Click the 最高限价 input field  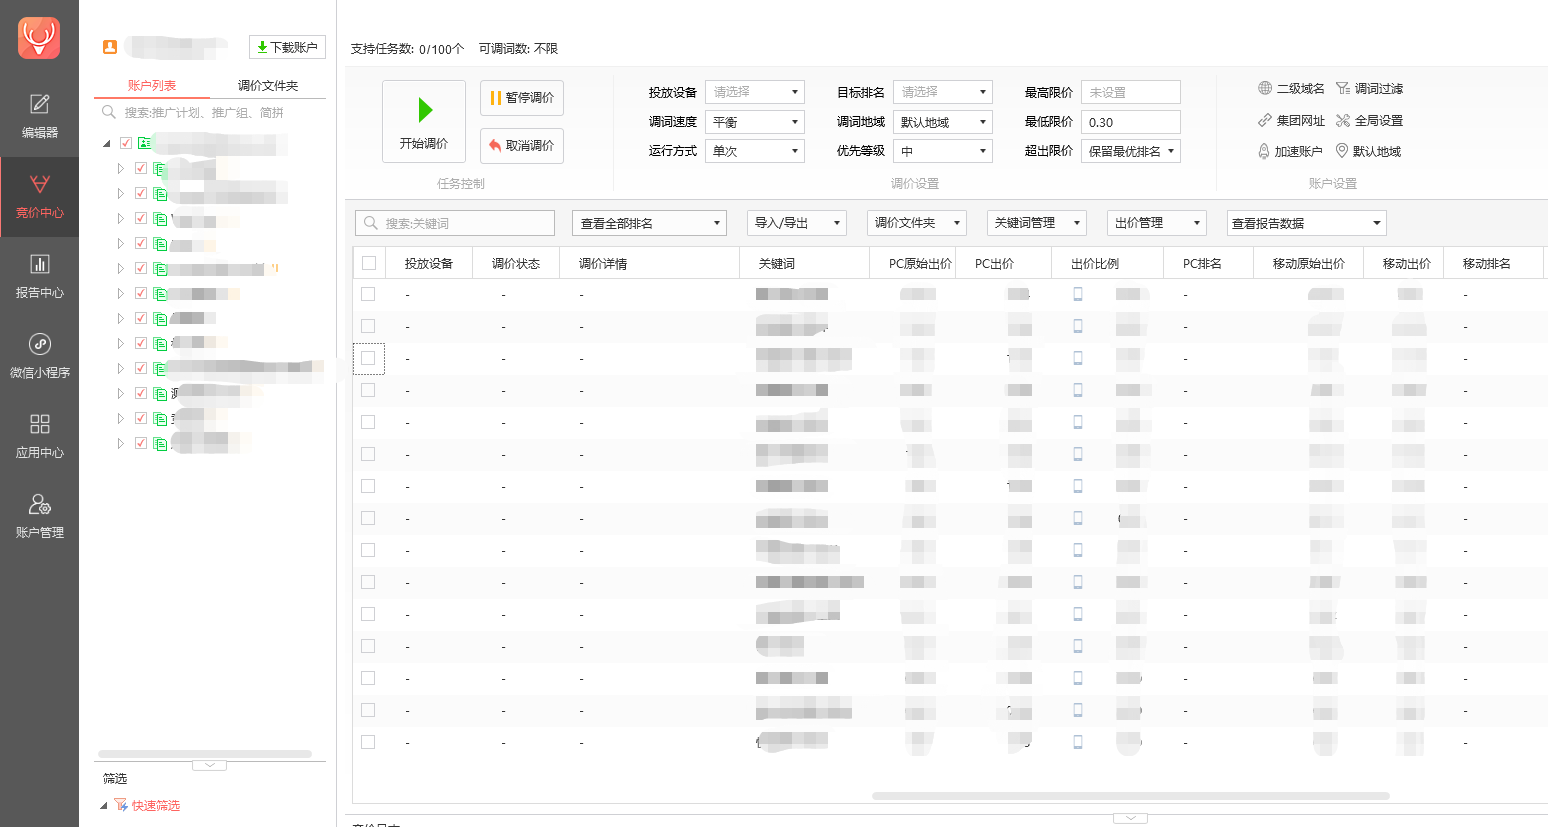pyautogui.click(x=1131, y=92)
